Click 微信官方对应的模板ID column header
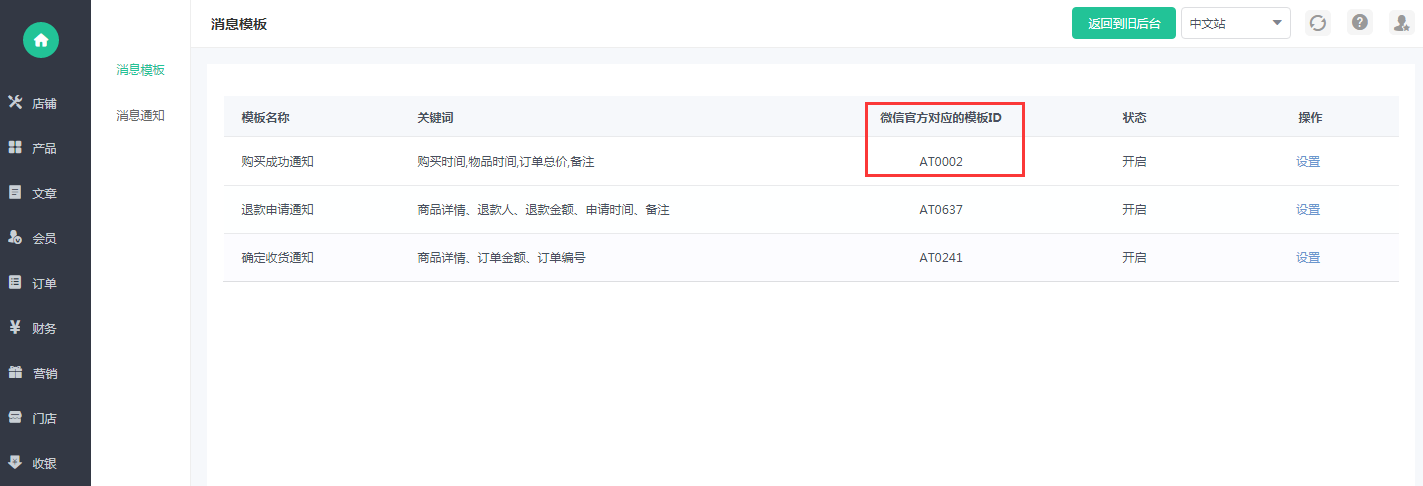The height and width of the screenshot is (486, 1423). coord(941,117)
